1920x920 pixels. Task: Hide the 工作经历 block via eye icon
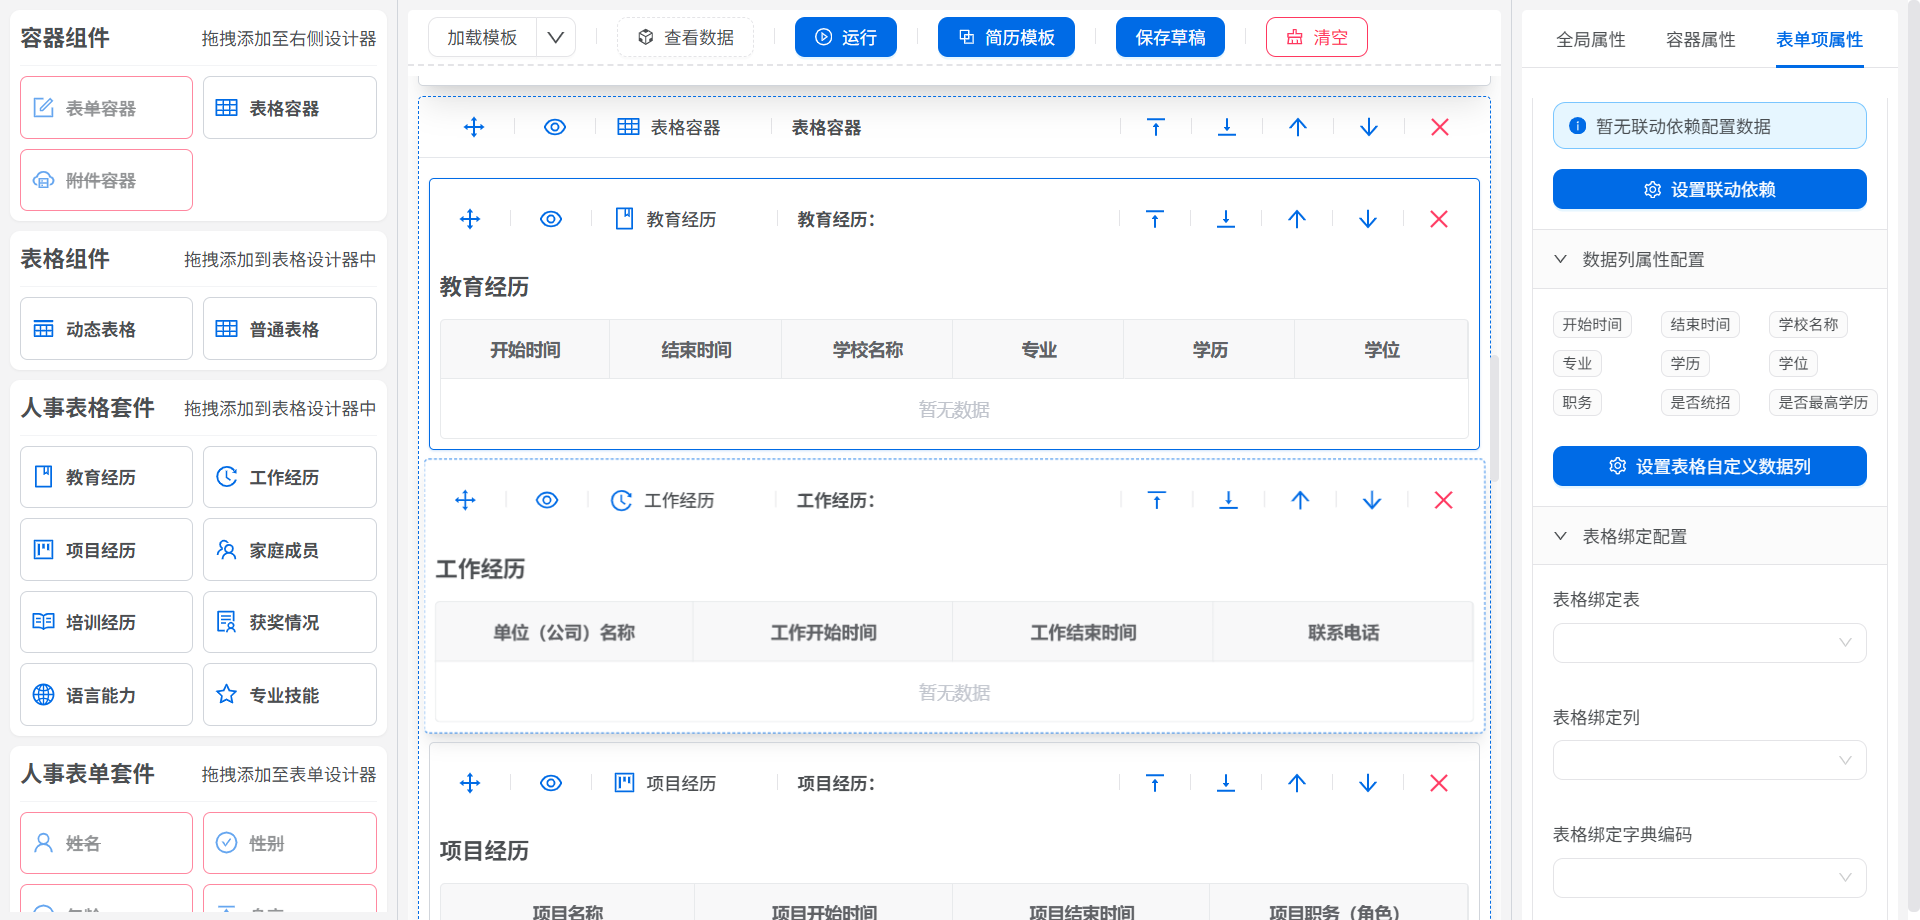pyautogui.click(x=547, y=500)
